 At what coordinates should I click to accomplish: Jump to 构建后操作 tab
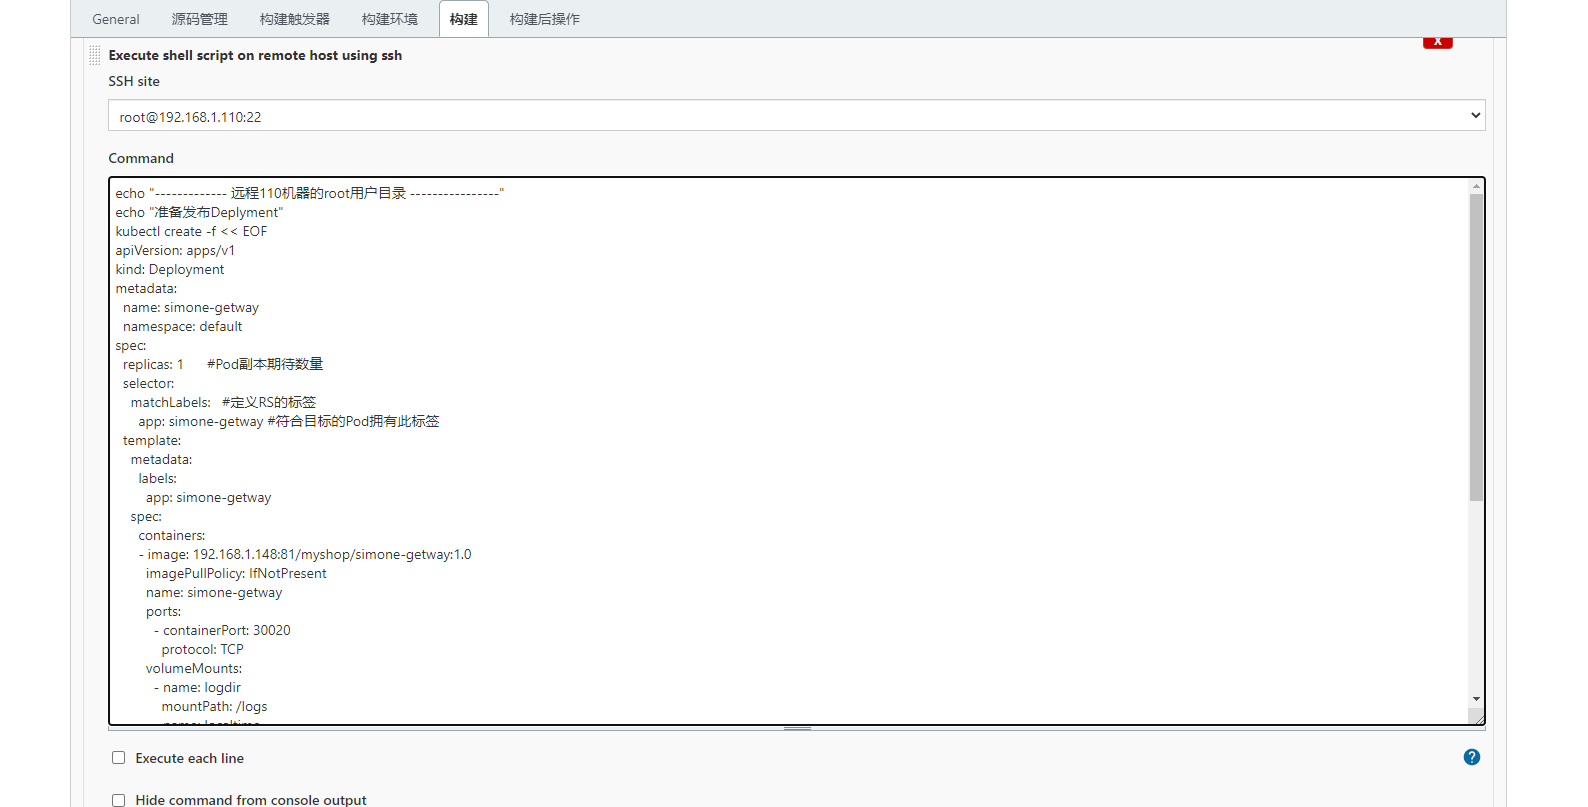(544, 19)
